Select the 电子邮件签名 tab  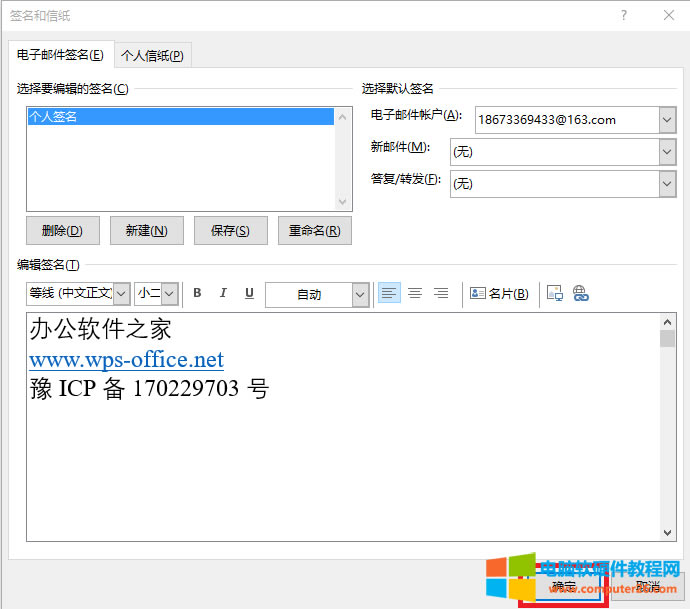(60, 55)
